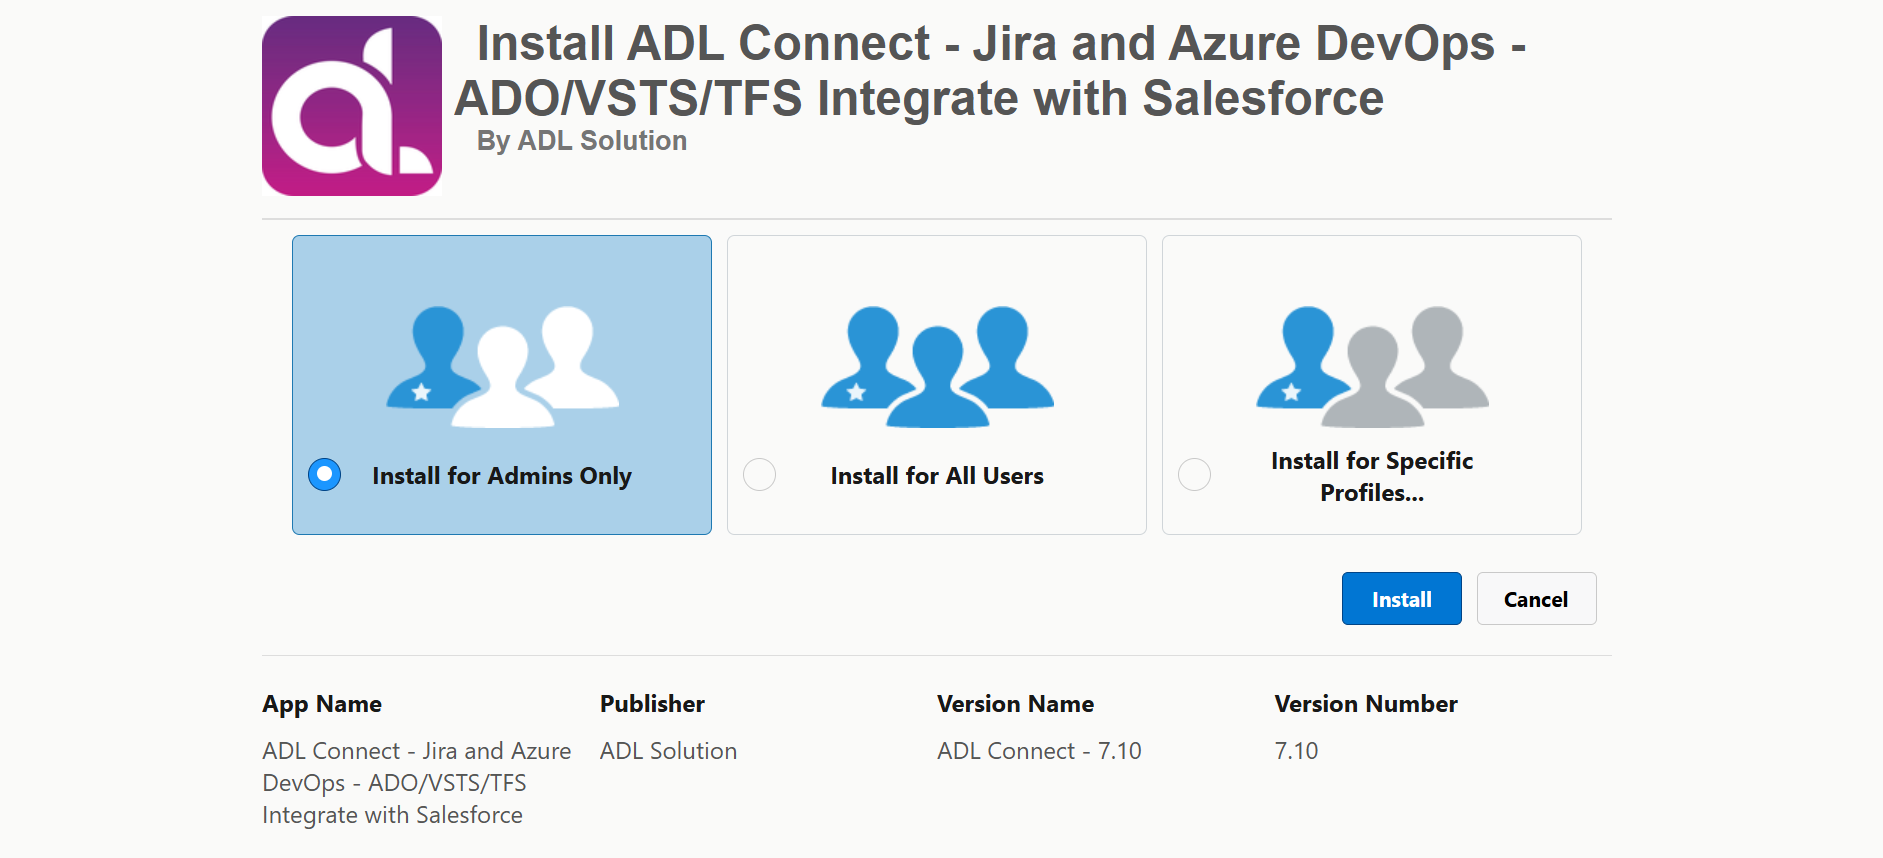The height and width of the screenshot is (858, 1883).
Task: Click the Install for Specific Profiles label
Action: click(1372, 477)
